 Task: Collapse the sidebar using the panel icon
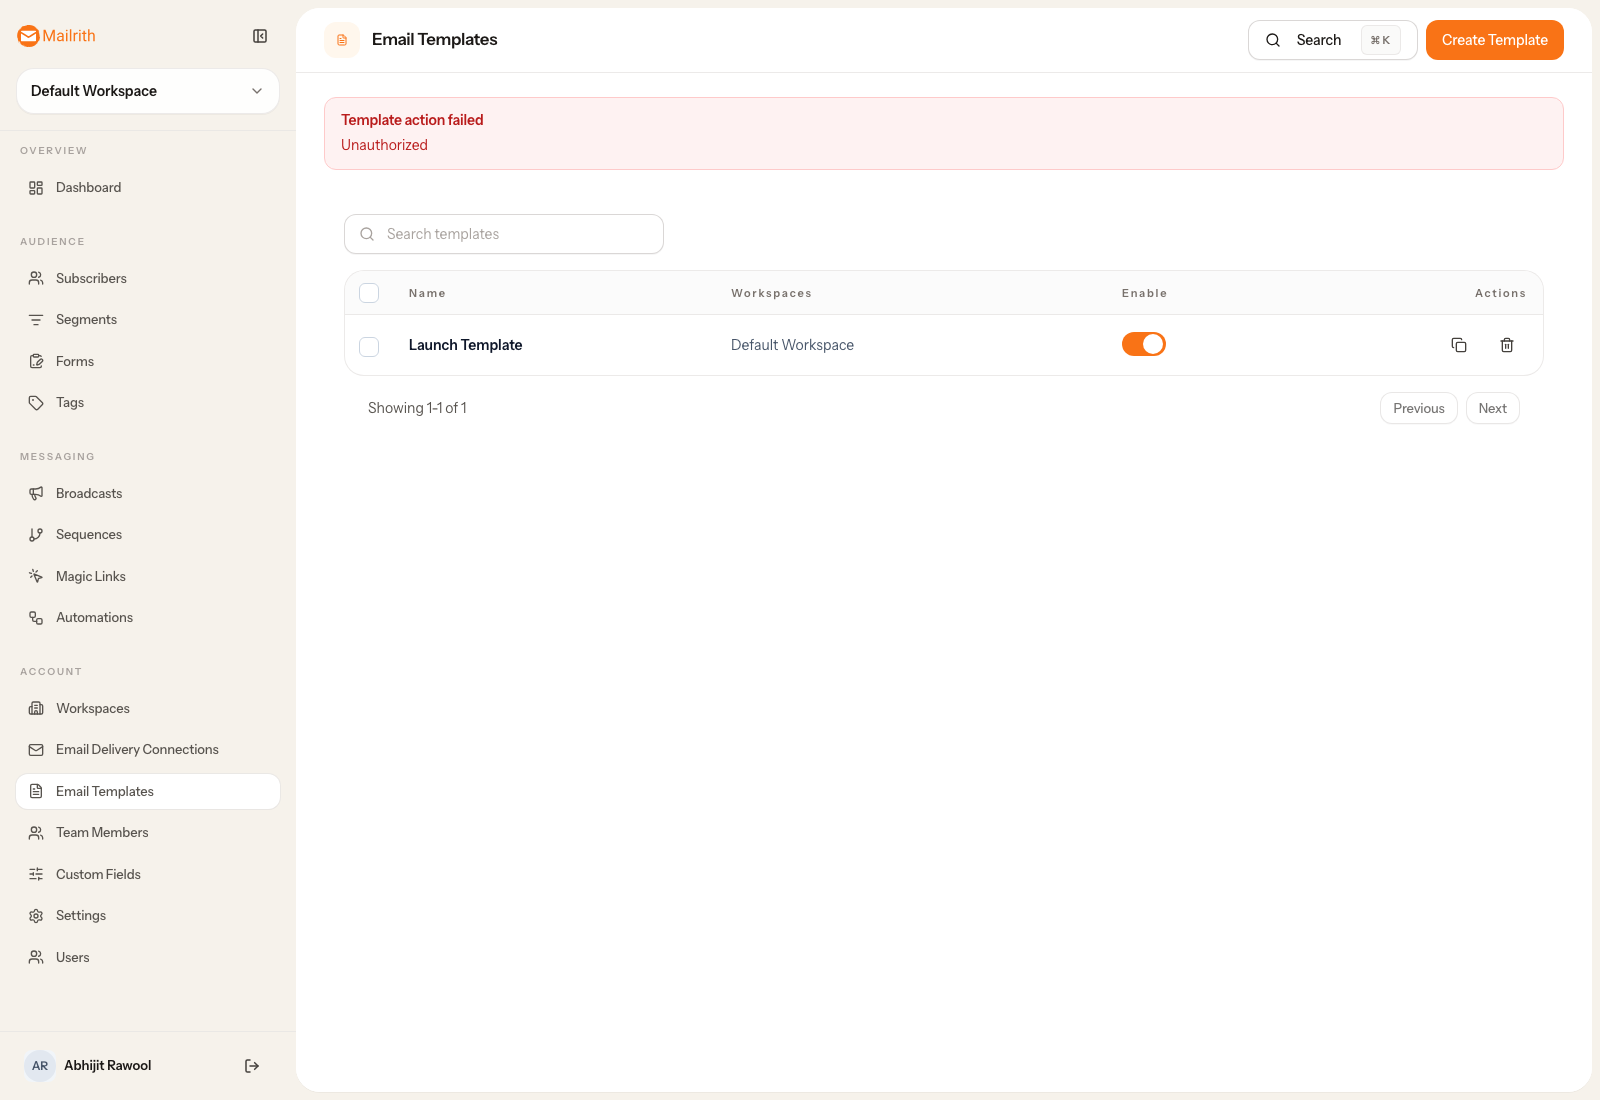(x=260, y=36)
